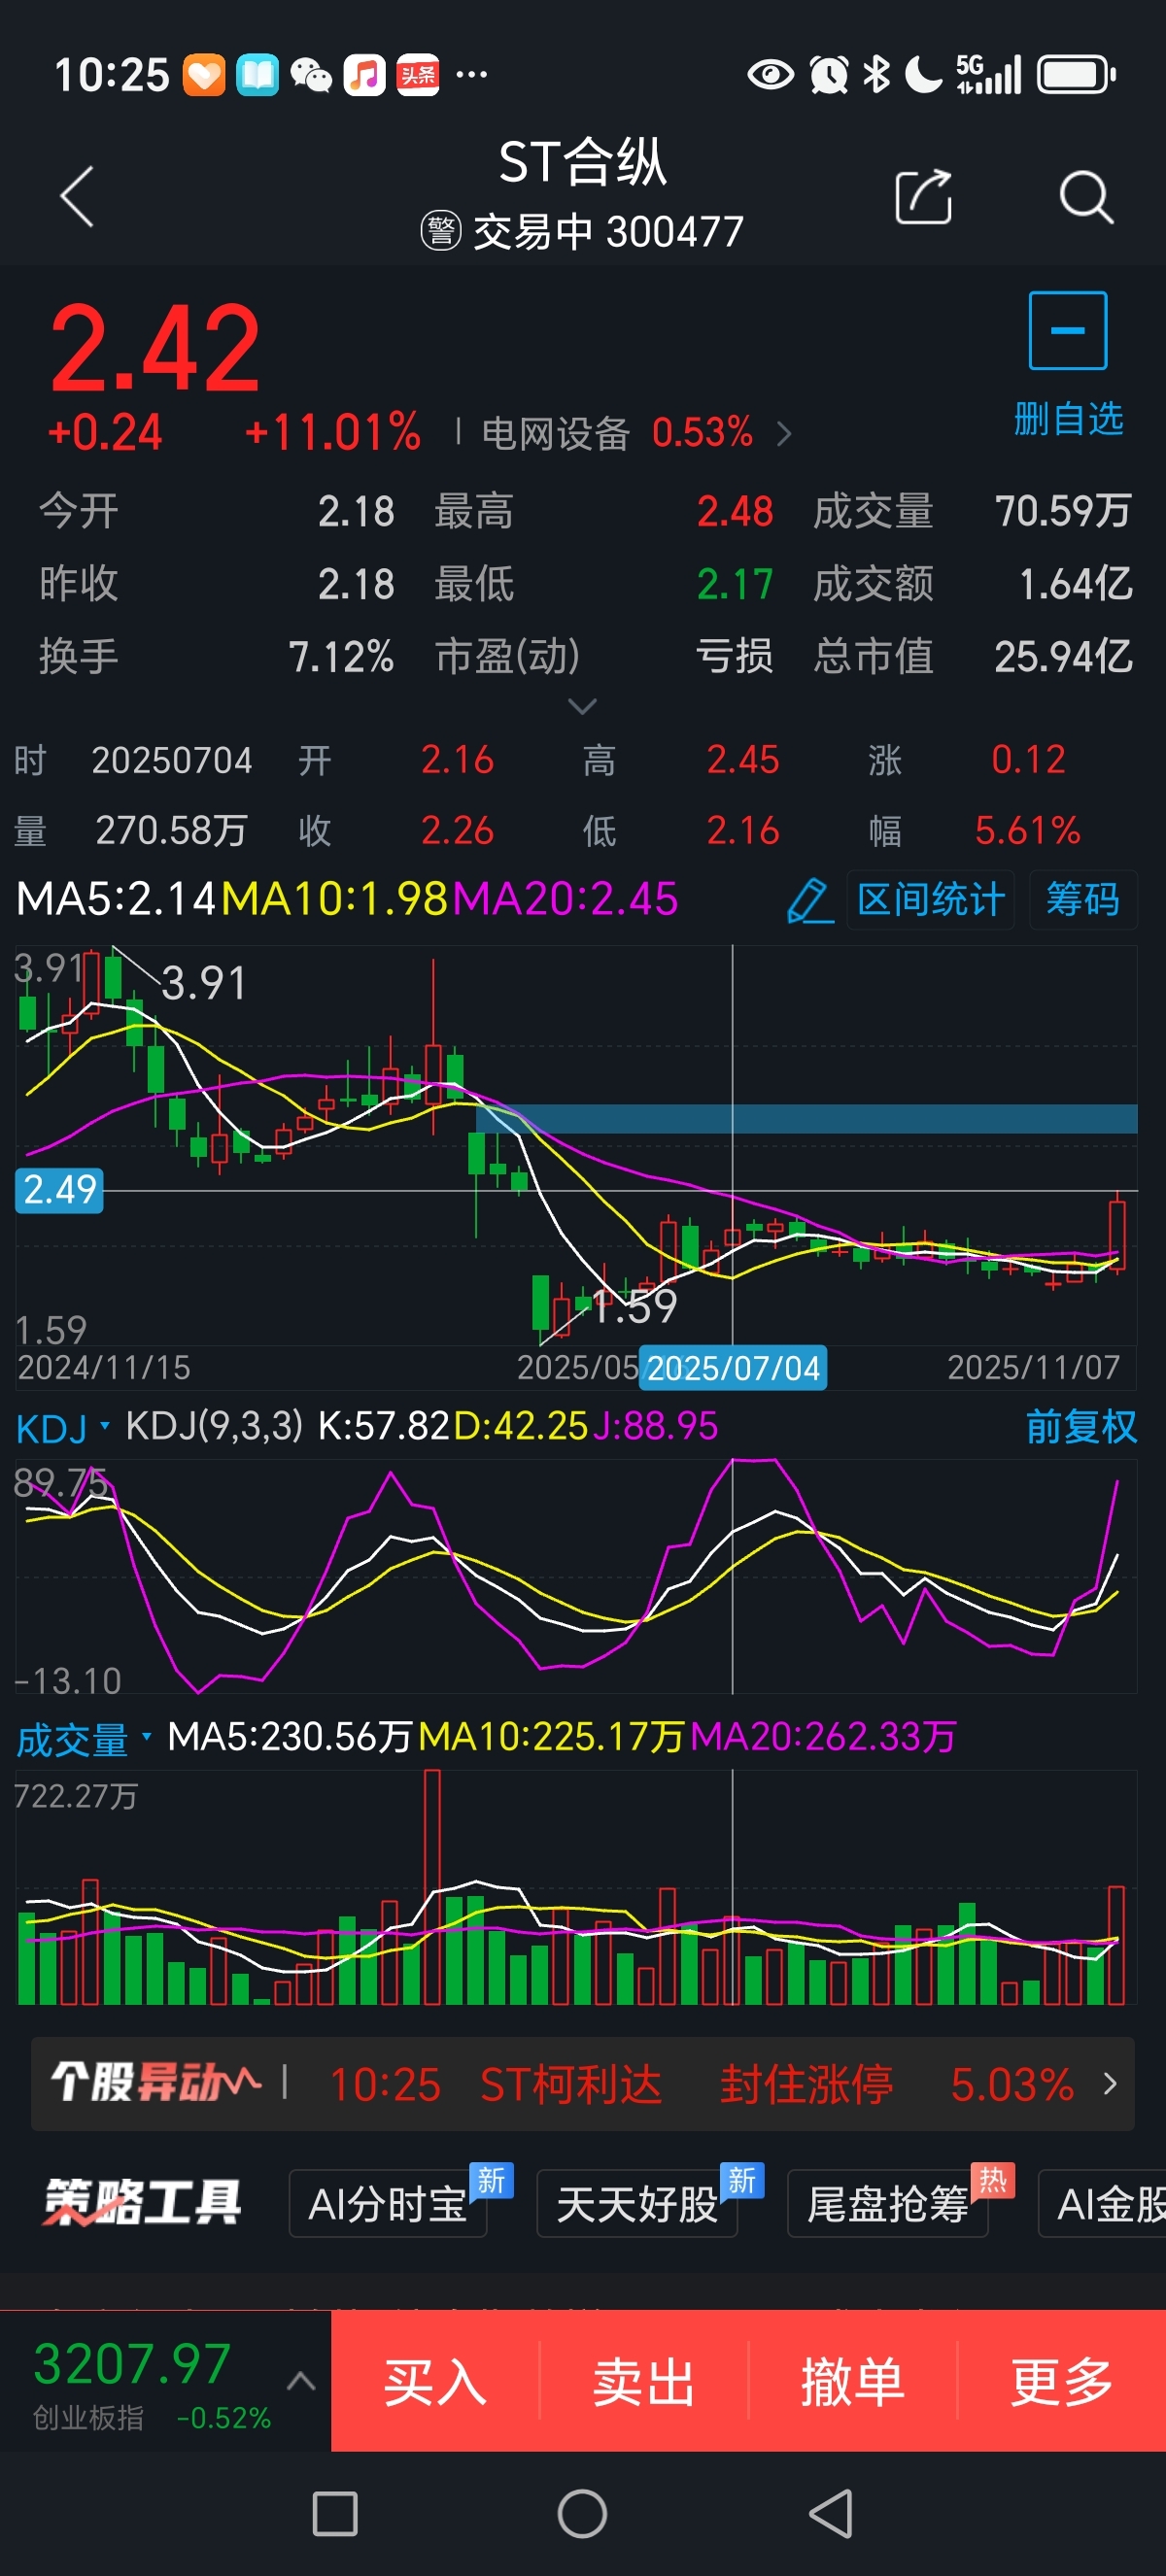Viewport: 1166px width, 2576px height.
Task: Open the AI分时宝 strategy tool
Action: [x=388, y=2204]
